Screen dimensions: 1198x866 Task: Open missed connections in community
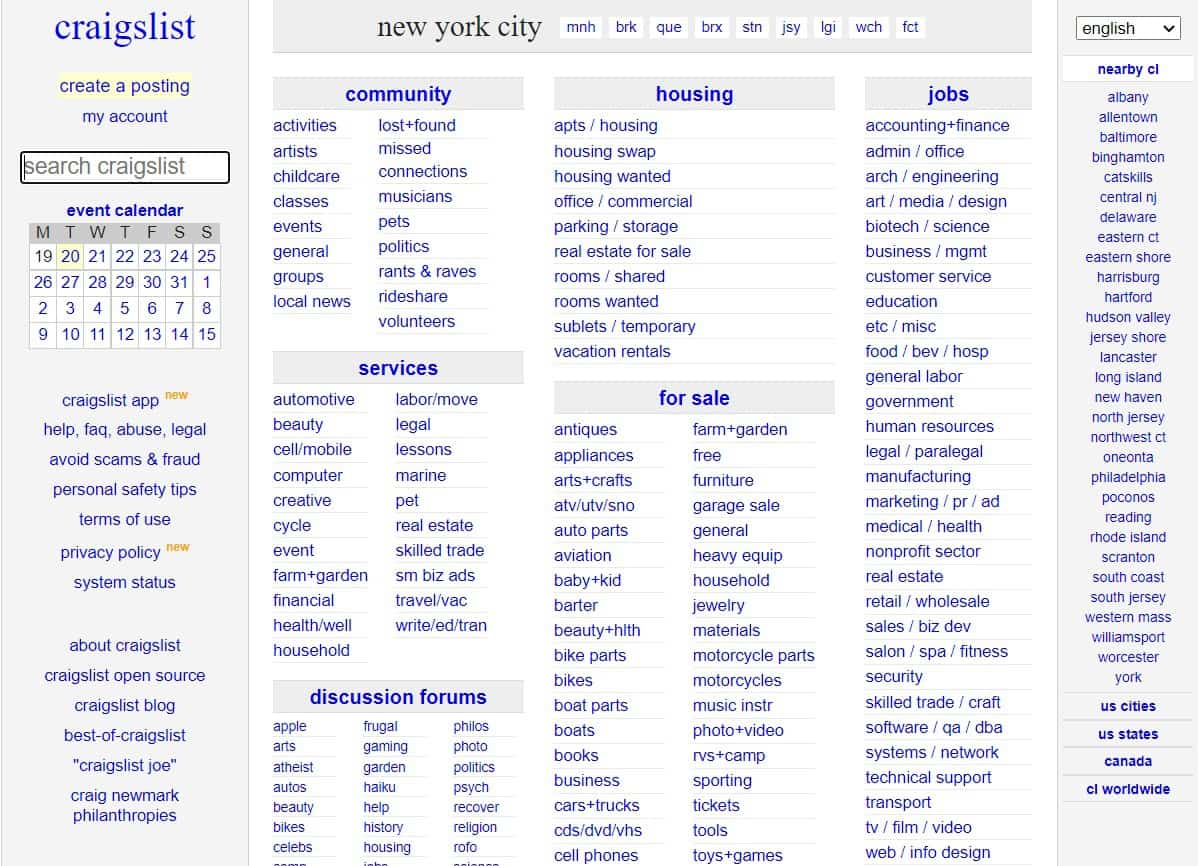[423, 160]
